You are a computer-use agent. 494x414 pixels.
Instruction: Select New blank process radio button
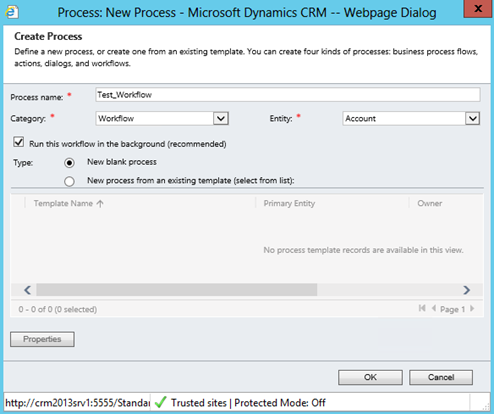[x=69, y=163]
